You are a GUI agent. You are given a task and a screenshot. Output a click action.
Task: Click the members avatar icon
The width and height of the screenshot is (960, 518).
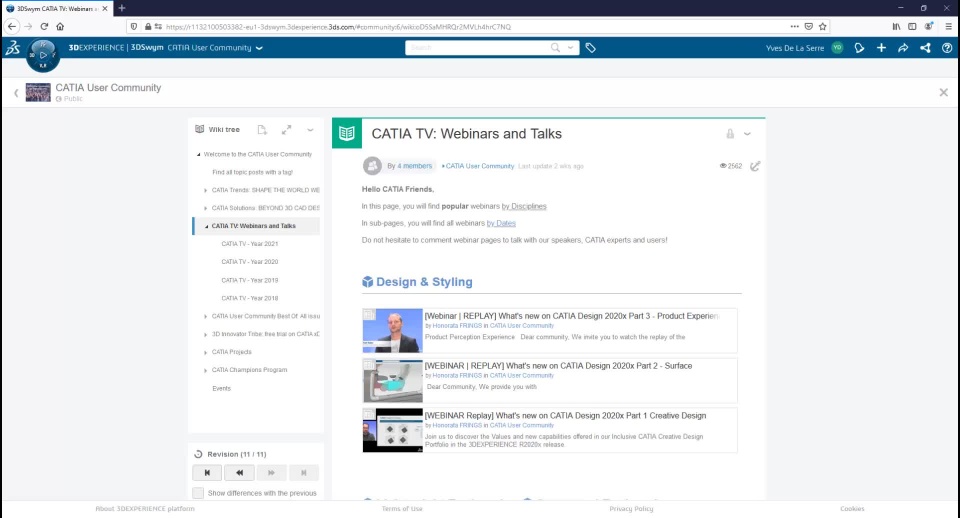tap(372, 166)
